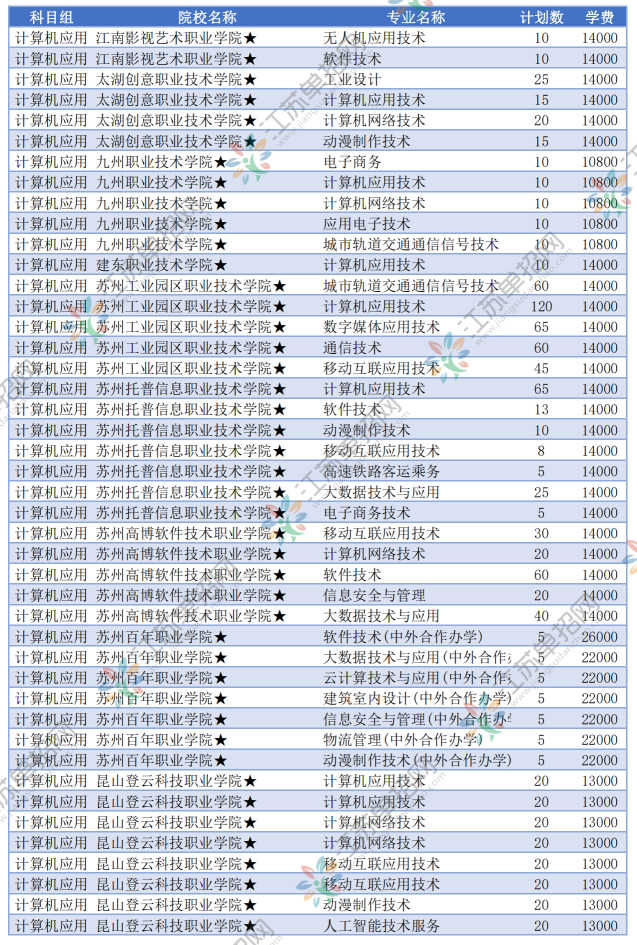
Task: Click 苏州托普信息职业技术学院★ in 高速铁路客运乘务 row
Action: click(191, 471)
